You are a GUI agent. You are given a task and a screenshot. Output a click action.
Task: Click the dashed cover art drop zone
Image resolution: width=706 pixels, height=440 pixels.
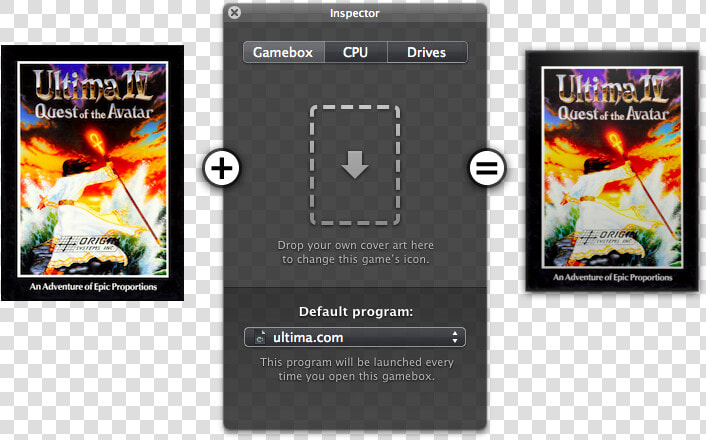point(355,165)
